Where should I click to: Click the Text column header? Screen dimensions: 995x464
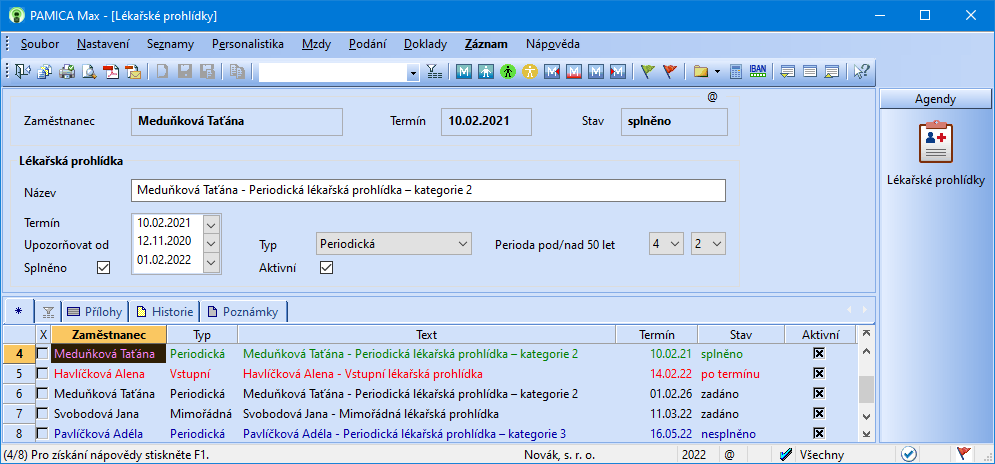tap(426, 335)
